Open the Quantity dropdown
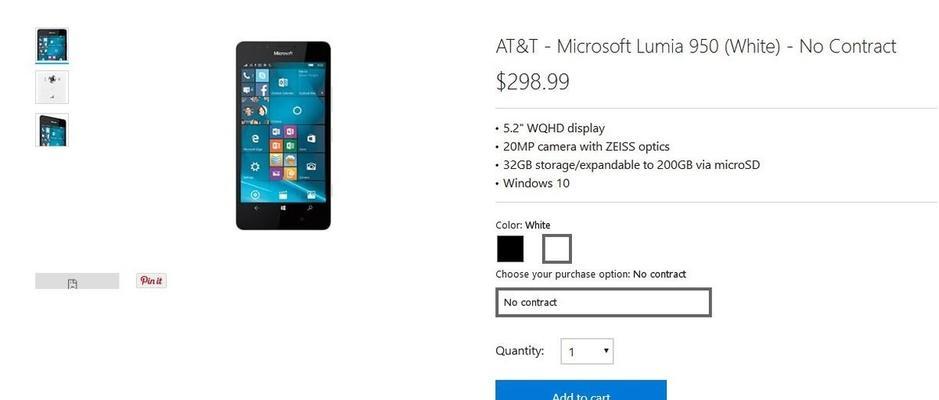The height and width of the screenshot is (400, 939). [x=587, y=351]
